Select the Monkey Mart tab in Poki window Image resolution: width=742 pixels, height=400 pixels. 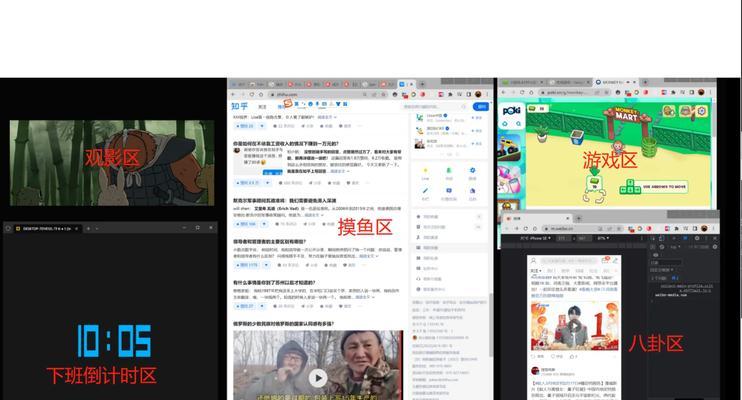click(616, 82)
